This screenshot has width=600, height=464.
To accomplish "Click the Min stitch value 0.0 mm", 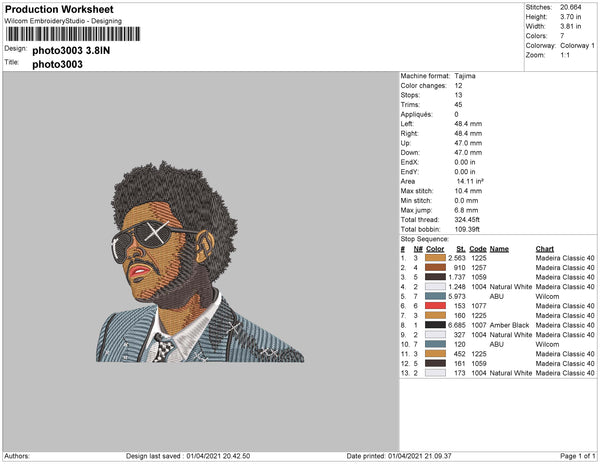I will pos(466,200).
